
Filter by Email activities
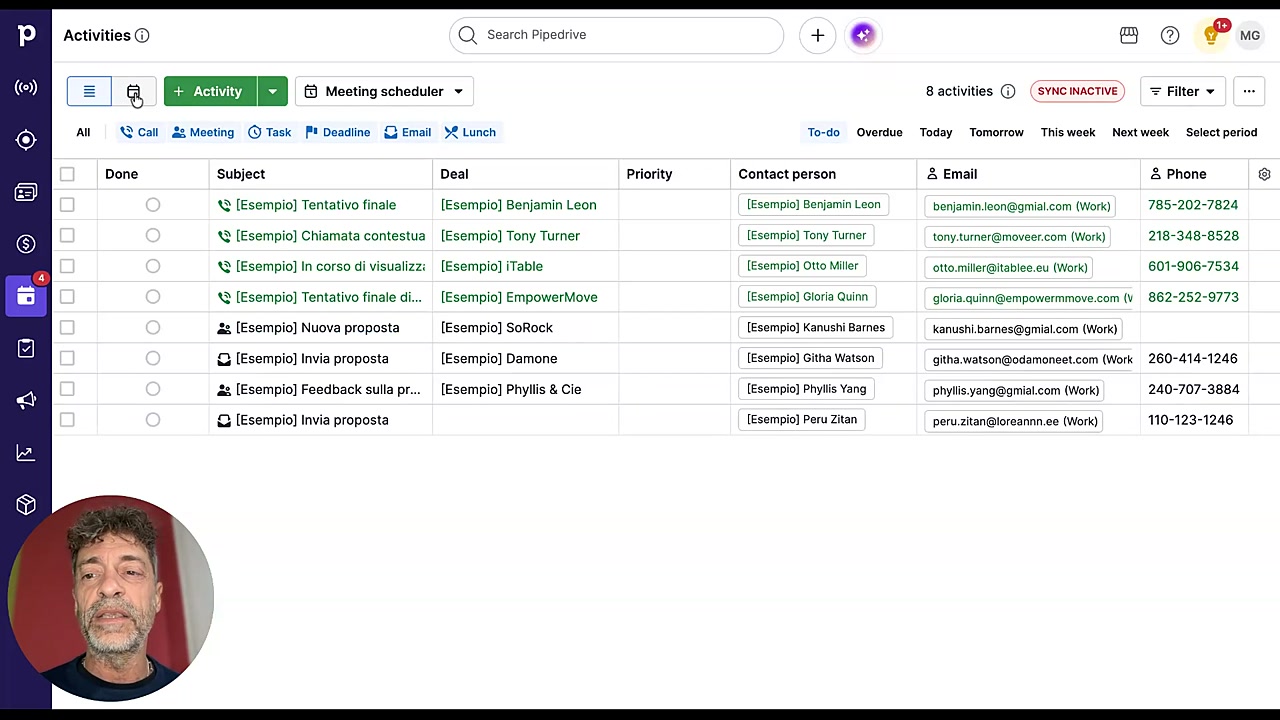(x=408, y=132)
